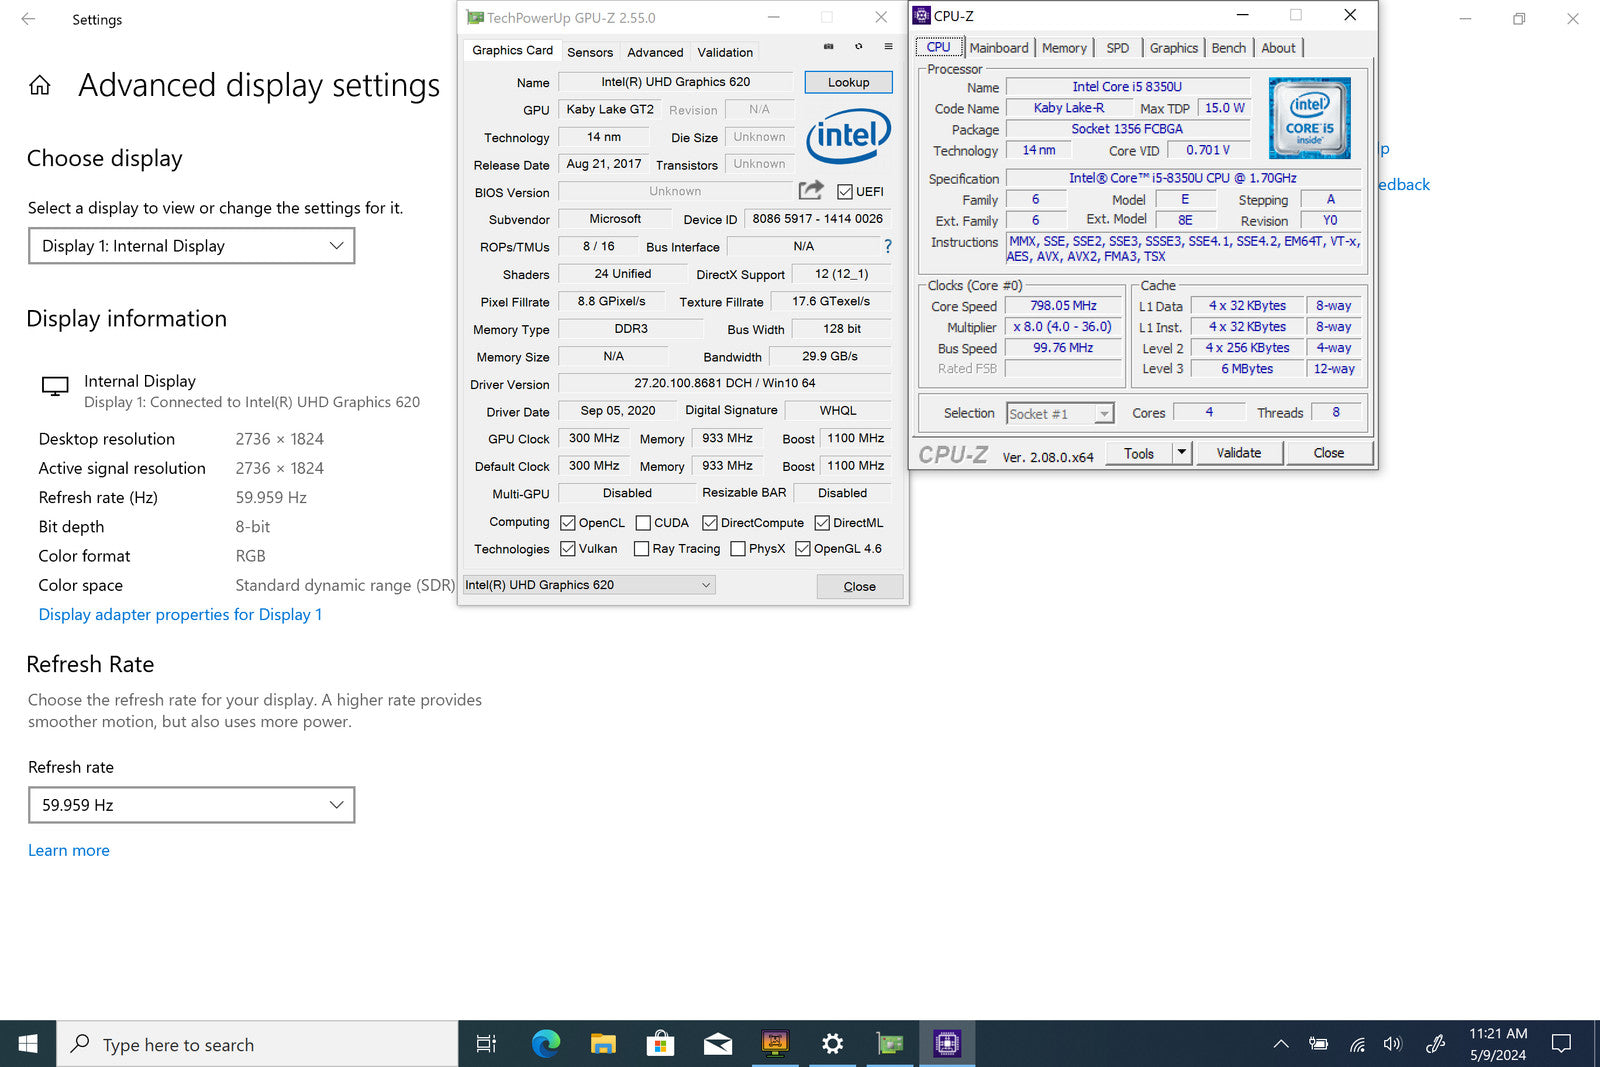Click the GPU-Z screenshot camera icon
This screenshot has width=1600, height=1067.
tap(828, 47)
